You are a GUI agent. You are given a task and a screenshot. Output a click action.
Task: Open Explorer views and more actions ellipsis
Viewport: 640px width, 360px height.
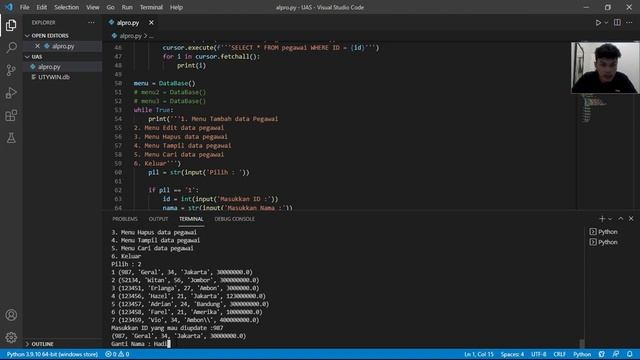point(91,22)
